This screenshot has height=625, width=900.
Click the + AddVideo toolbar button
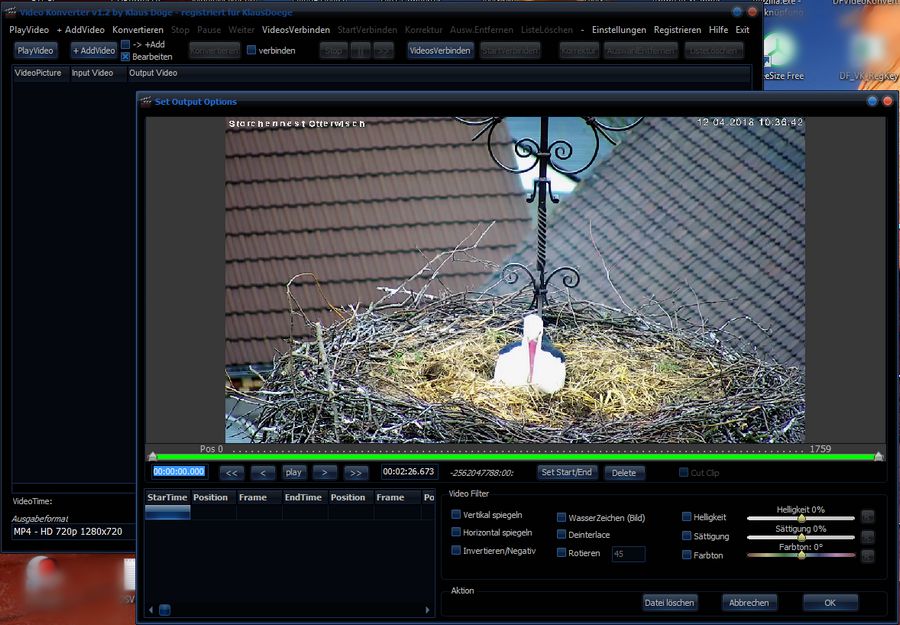pos(94,51)
